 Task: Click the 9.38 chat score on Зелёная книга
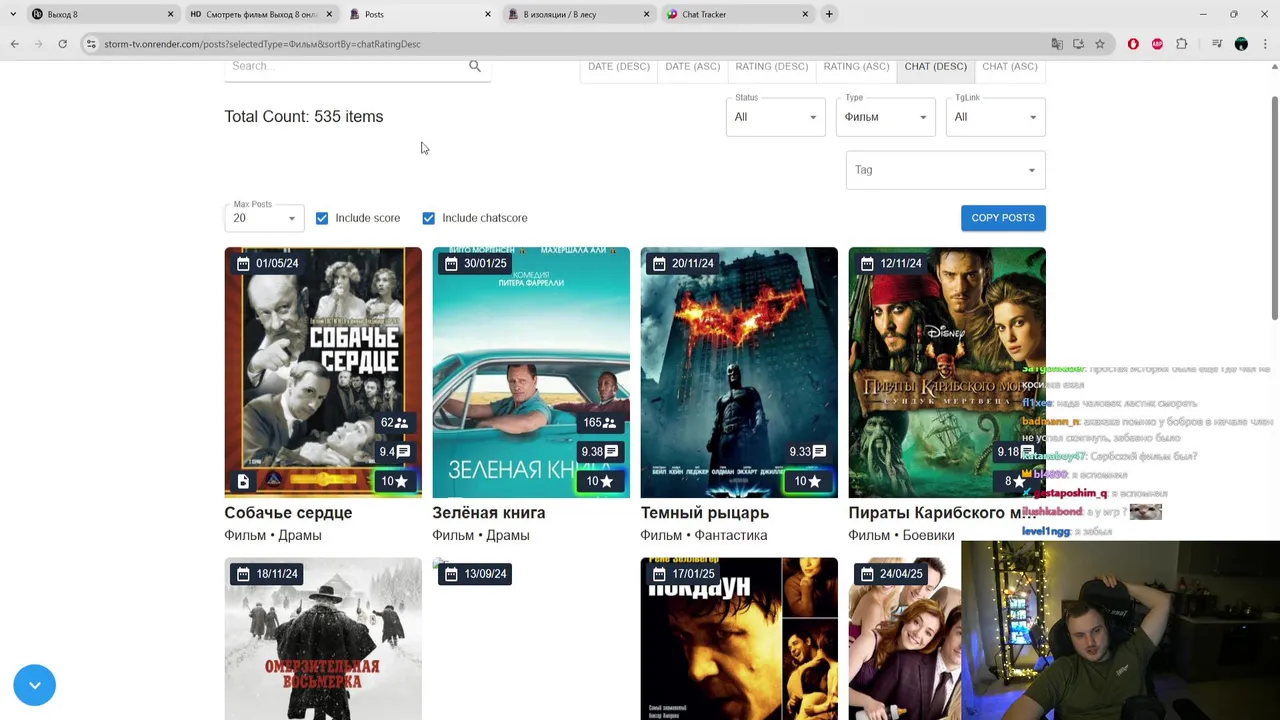[x=600, y=451]
